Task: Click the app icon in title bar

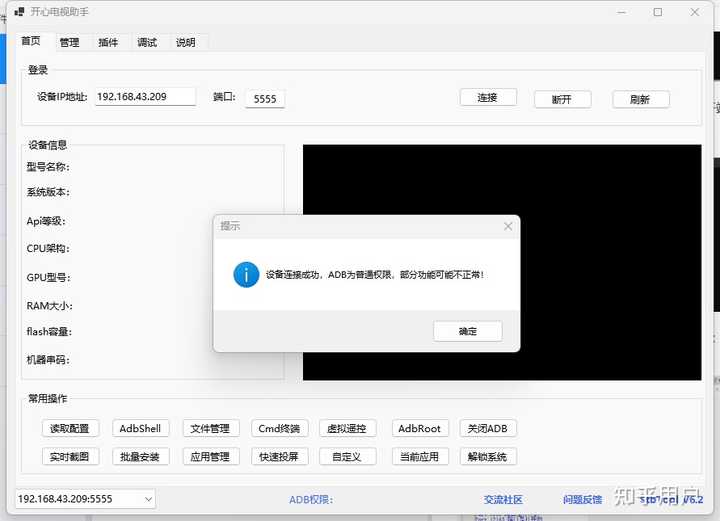Action: (19, 12)
